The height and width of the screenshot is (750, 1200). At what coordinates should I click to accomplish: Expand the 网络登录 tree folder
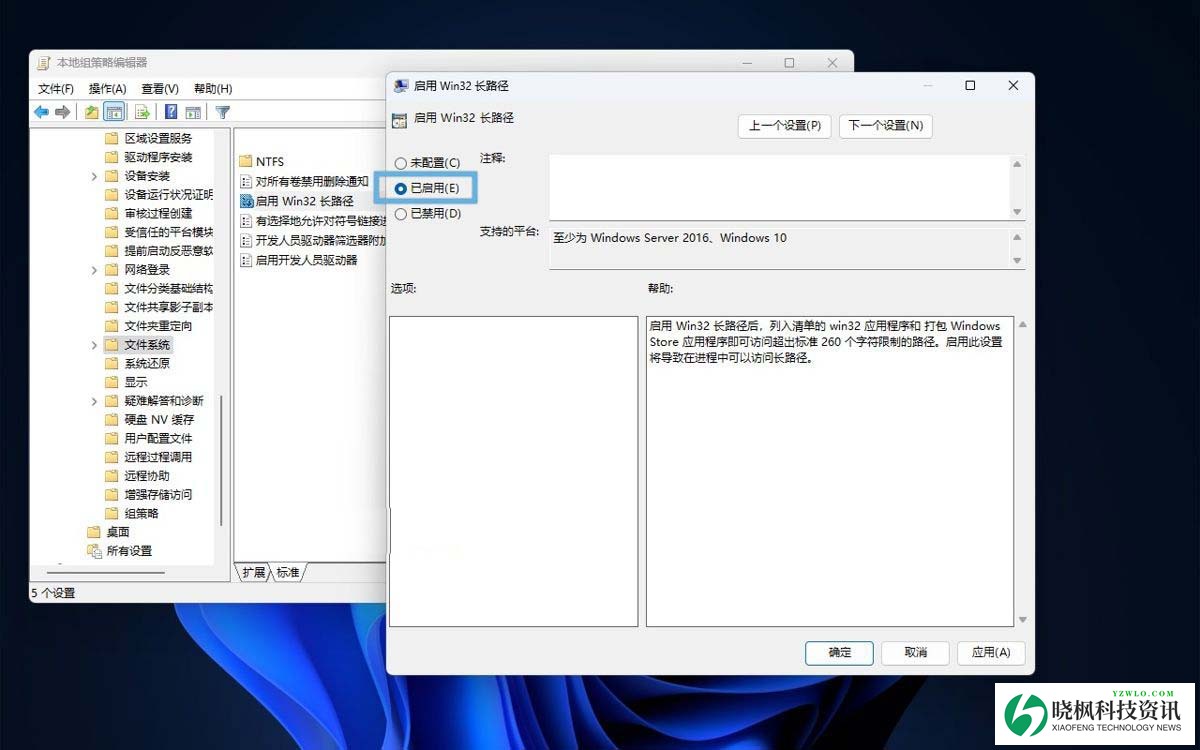[x=95, y=270]
